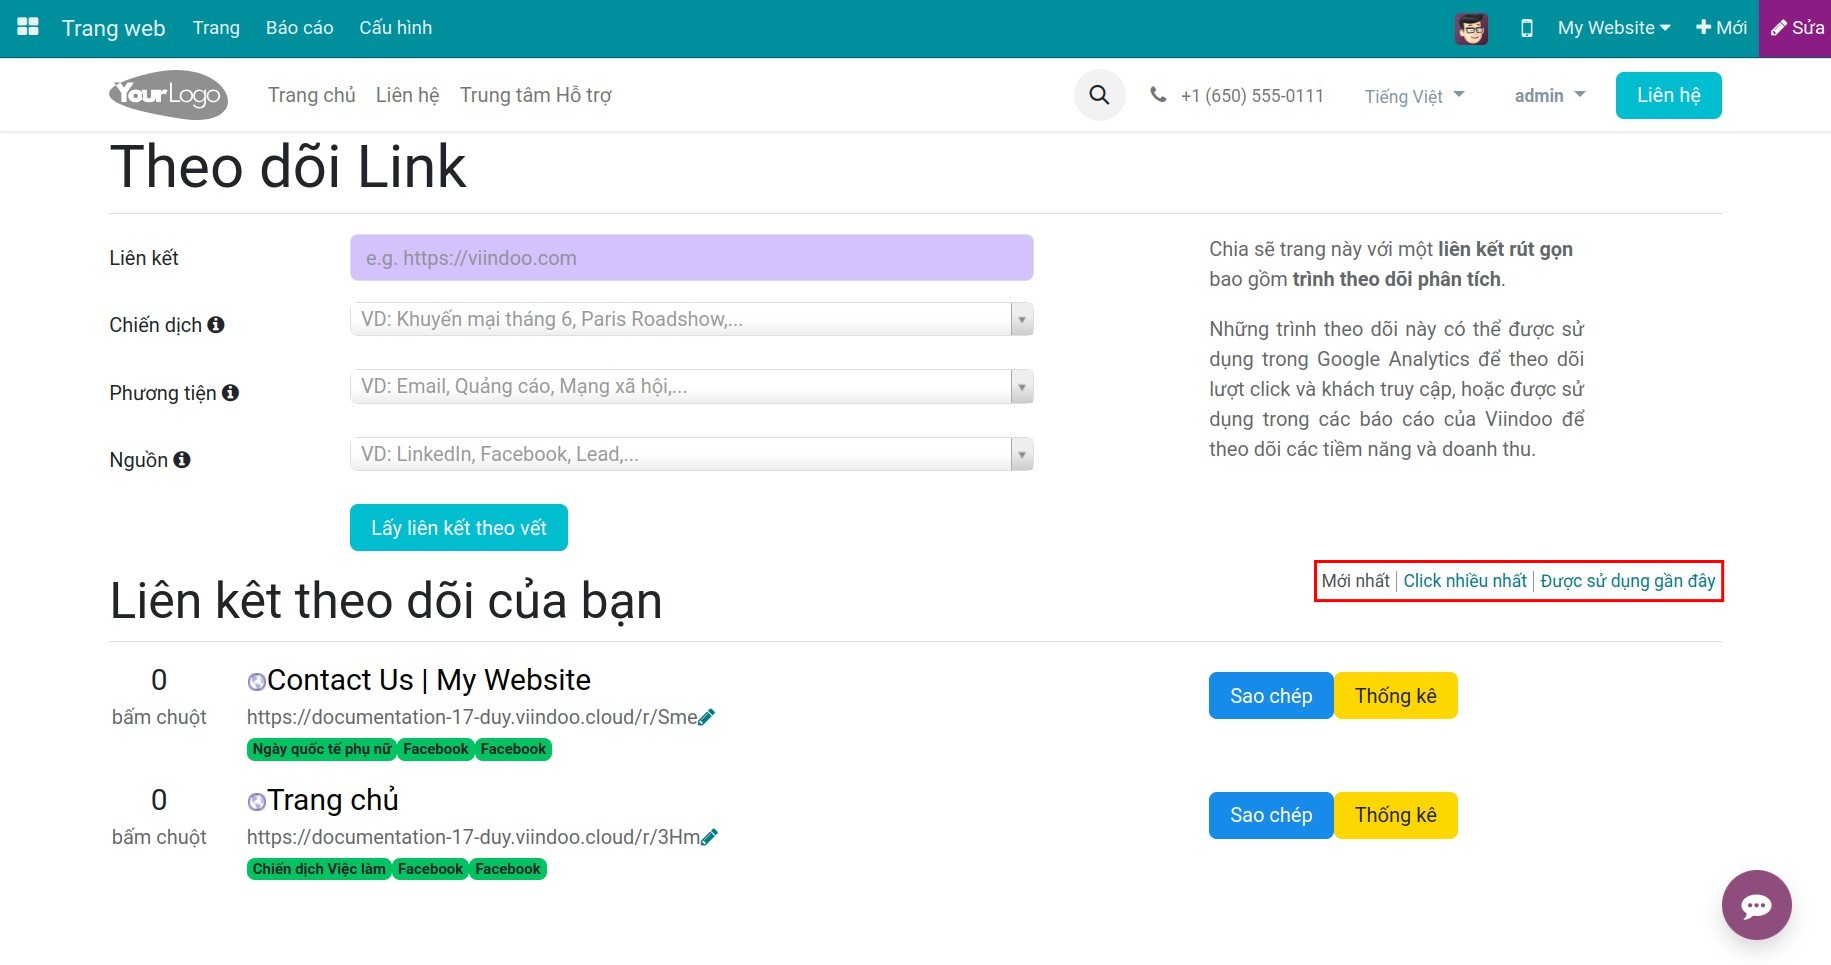Click the teal Liên hệ header button
Screen dimensions: 1831x965
pos(1669,95)
